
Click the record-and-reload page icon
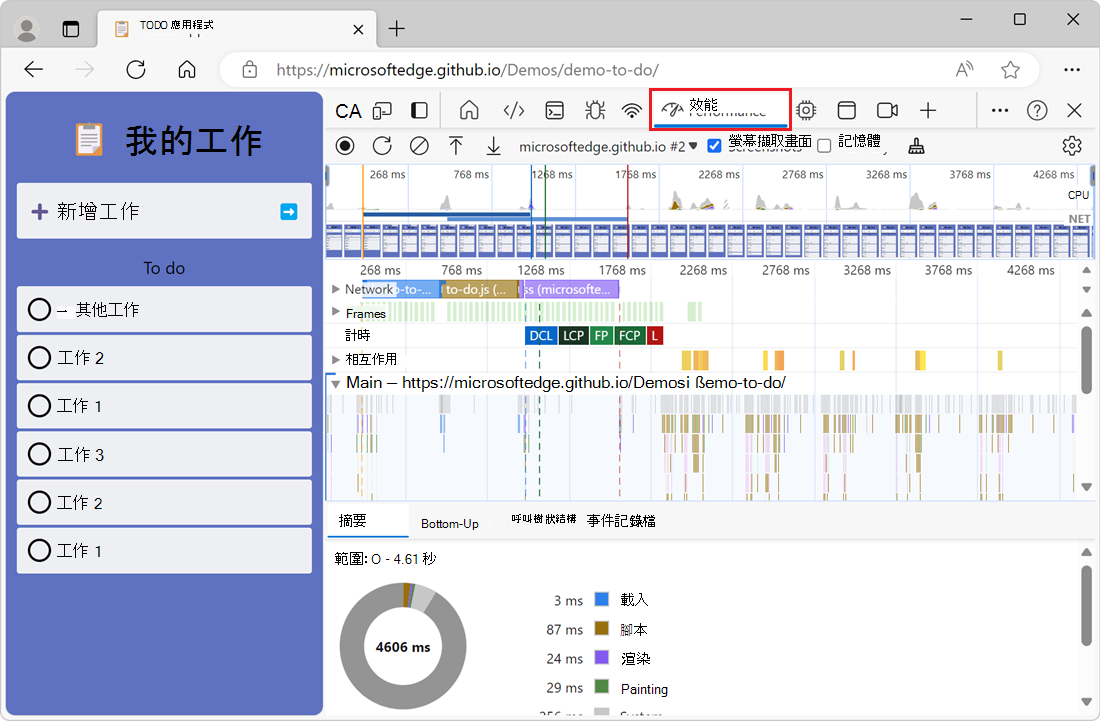click(x=382, y=145)
